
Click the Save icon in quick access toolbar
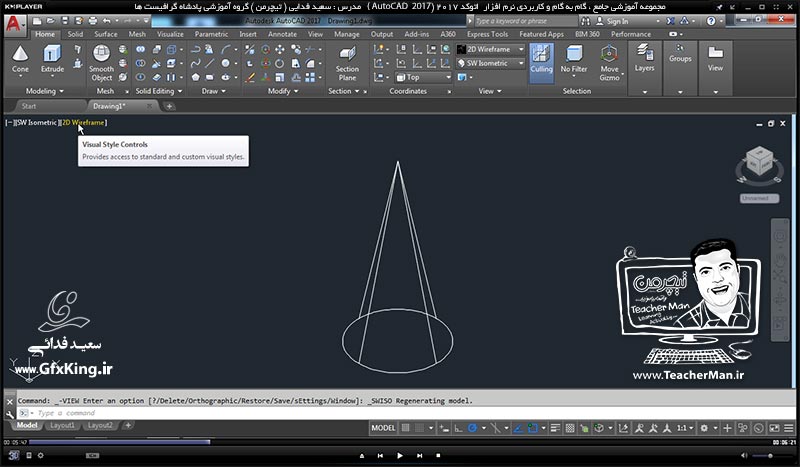(65, 21)
